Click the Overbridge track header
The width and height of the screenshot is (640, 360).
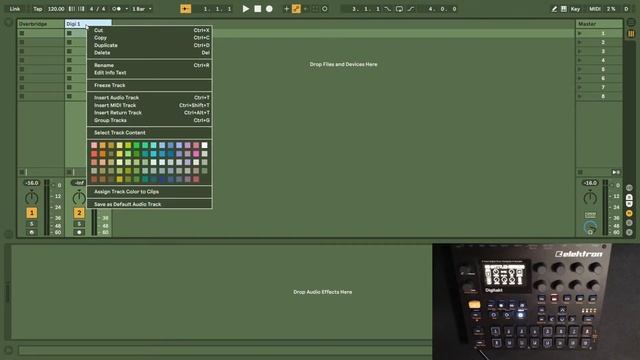click(x=40, y=24)
